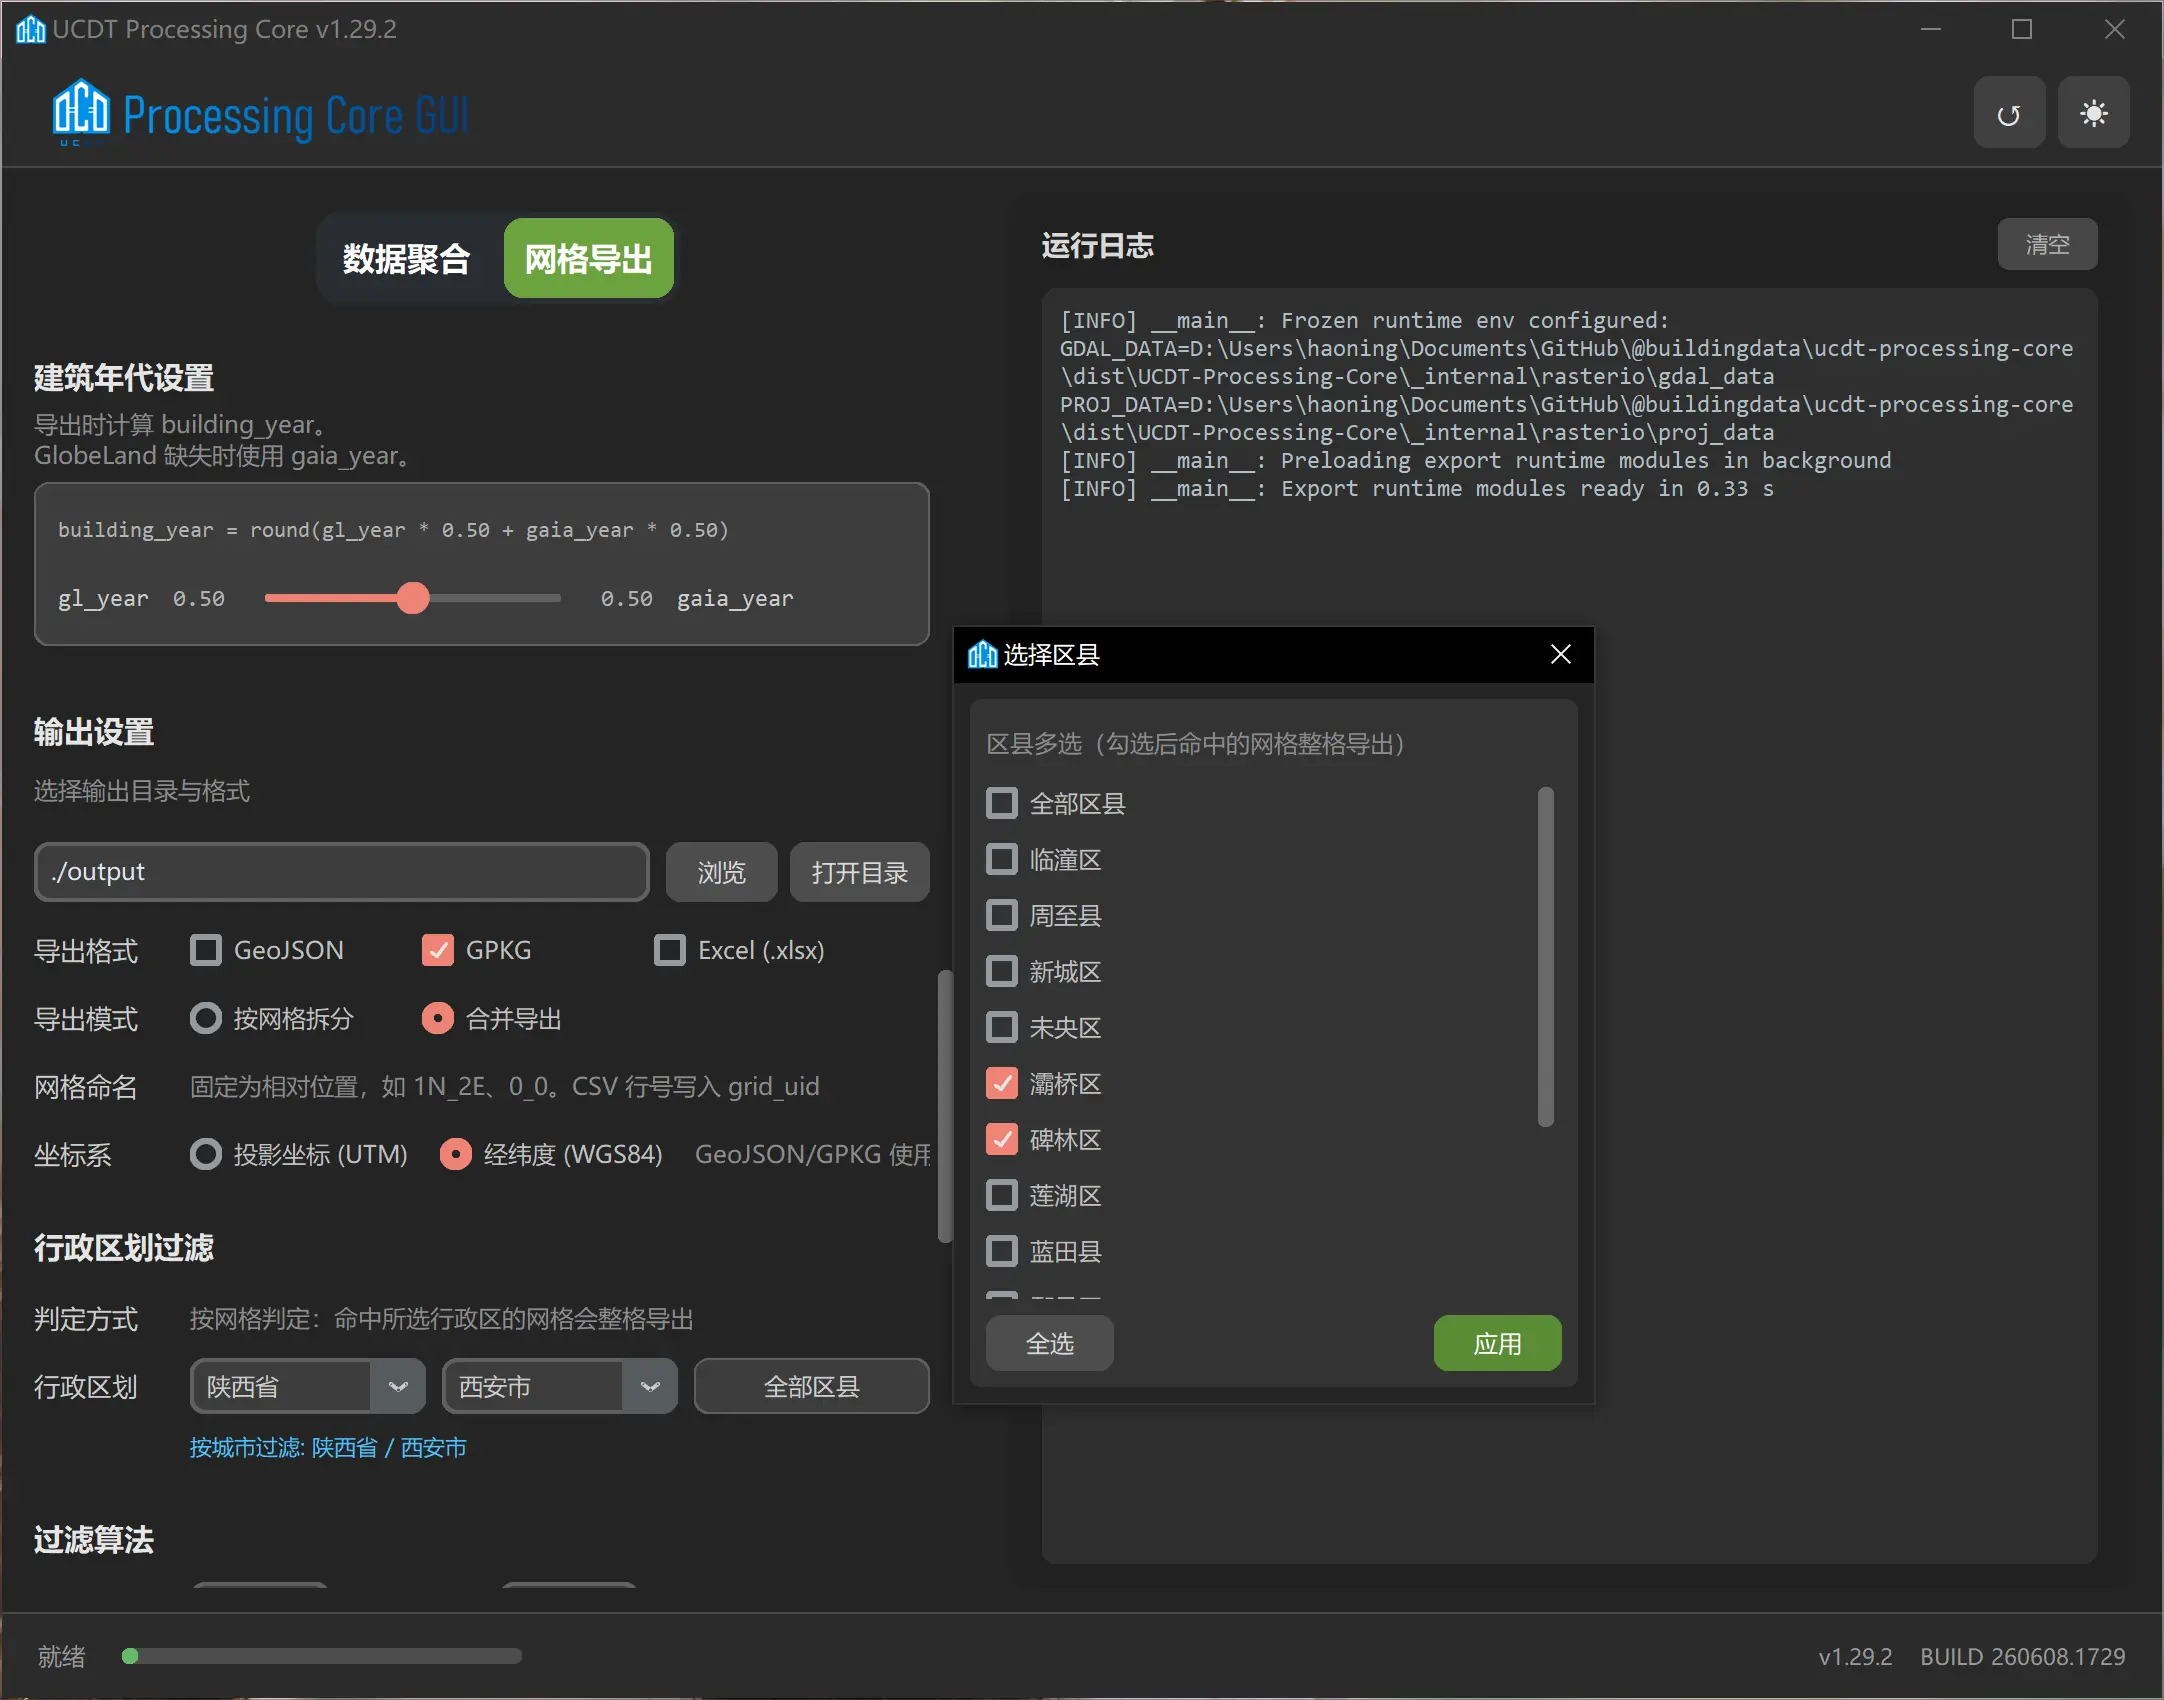2164x1700 pixels.
Task: Enable Excel (.xlsx) export format
Action: (x=670, y=950)
